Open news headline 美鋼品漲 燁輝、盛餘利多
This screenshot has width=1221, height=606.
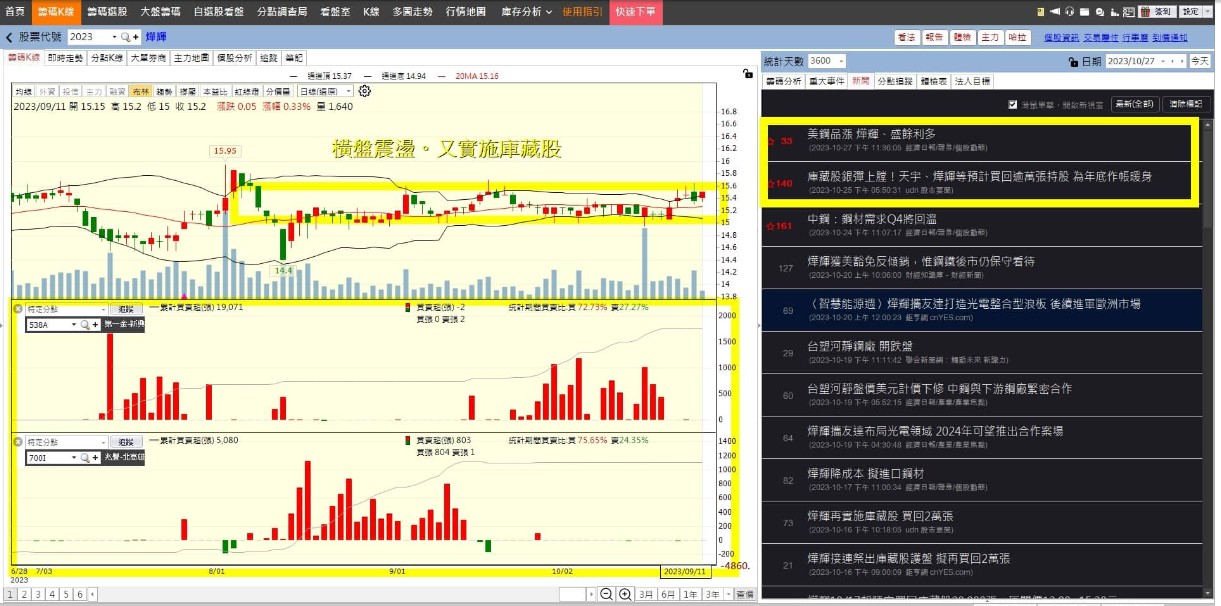[871, 134]
